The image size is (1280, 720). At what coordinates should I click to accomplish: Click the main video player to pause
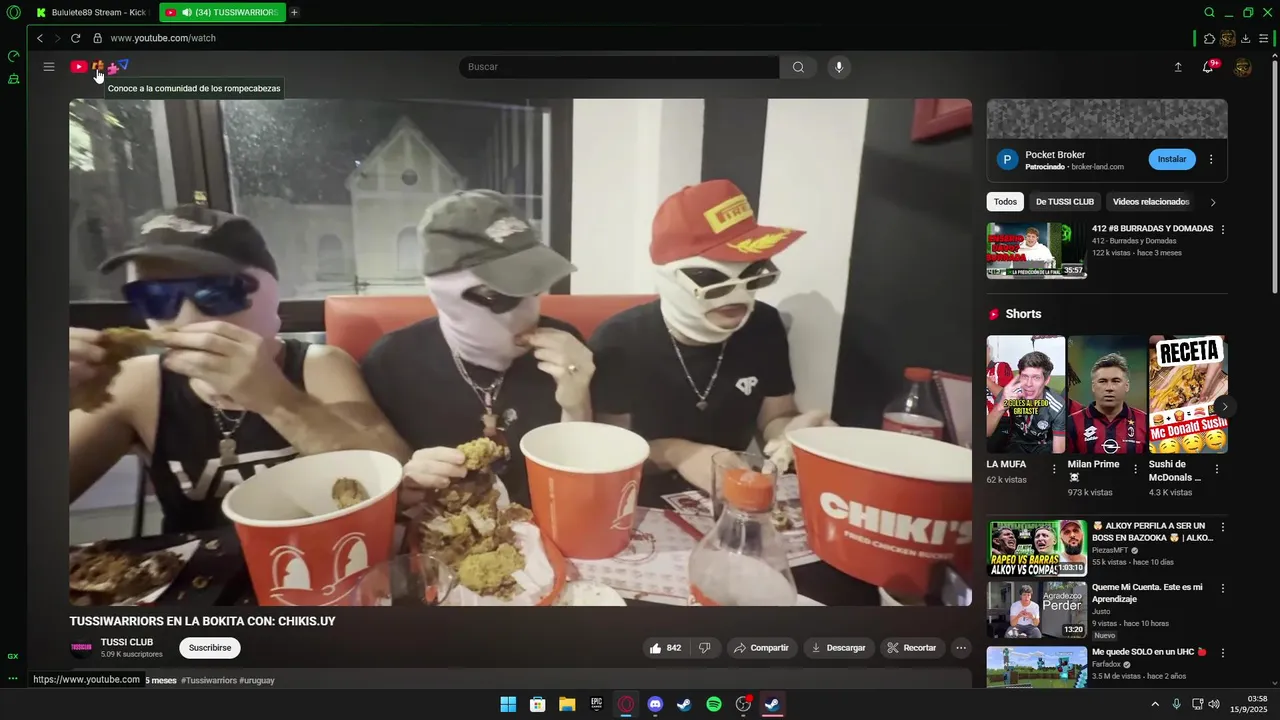[x=520, y=352]
